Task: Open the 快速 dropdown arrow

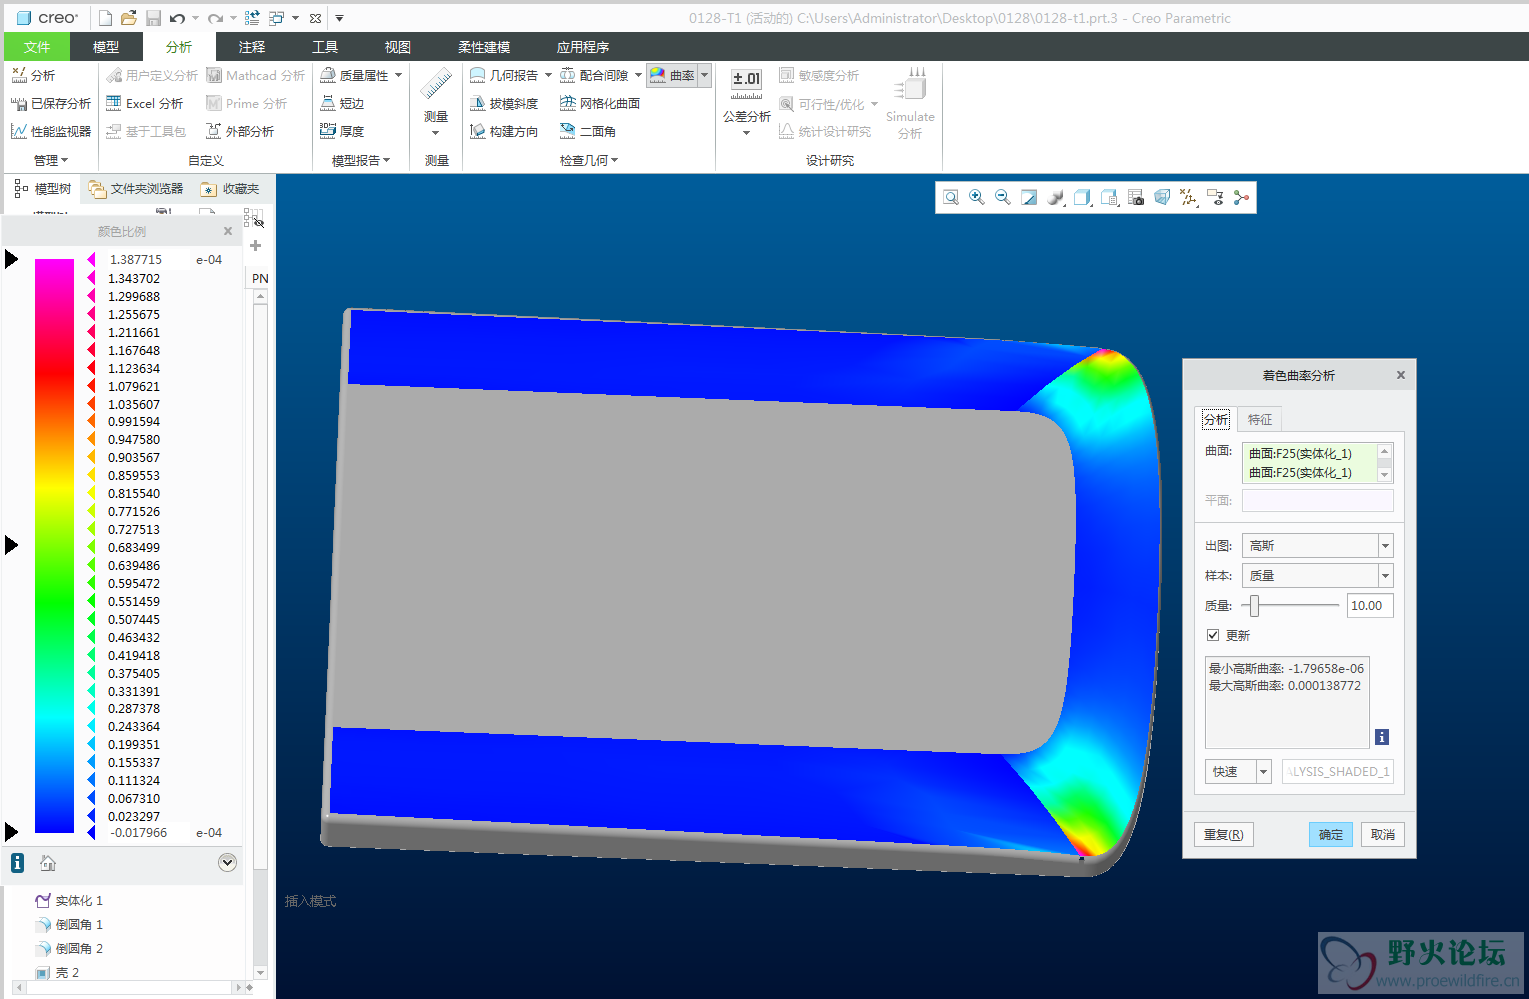Action: point(1263,771)
